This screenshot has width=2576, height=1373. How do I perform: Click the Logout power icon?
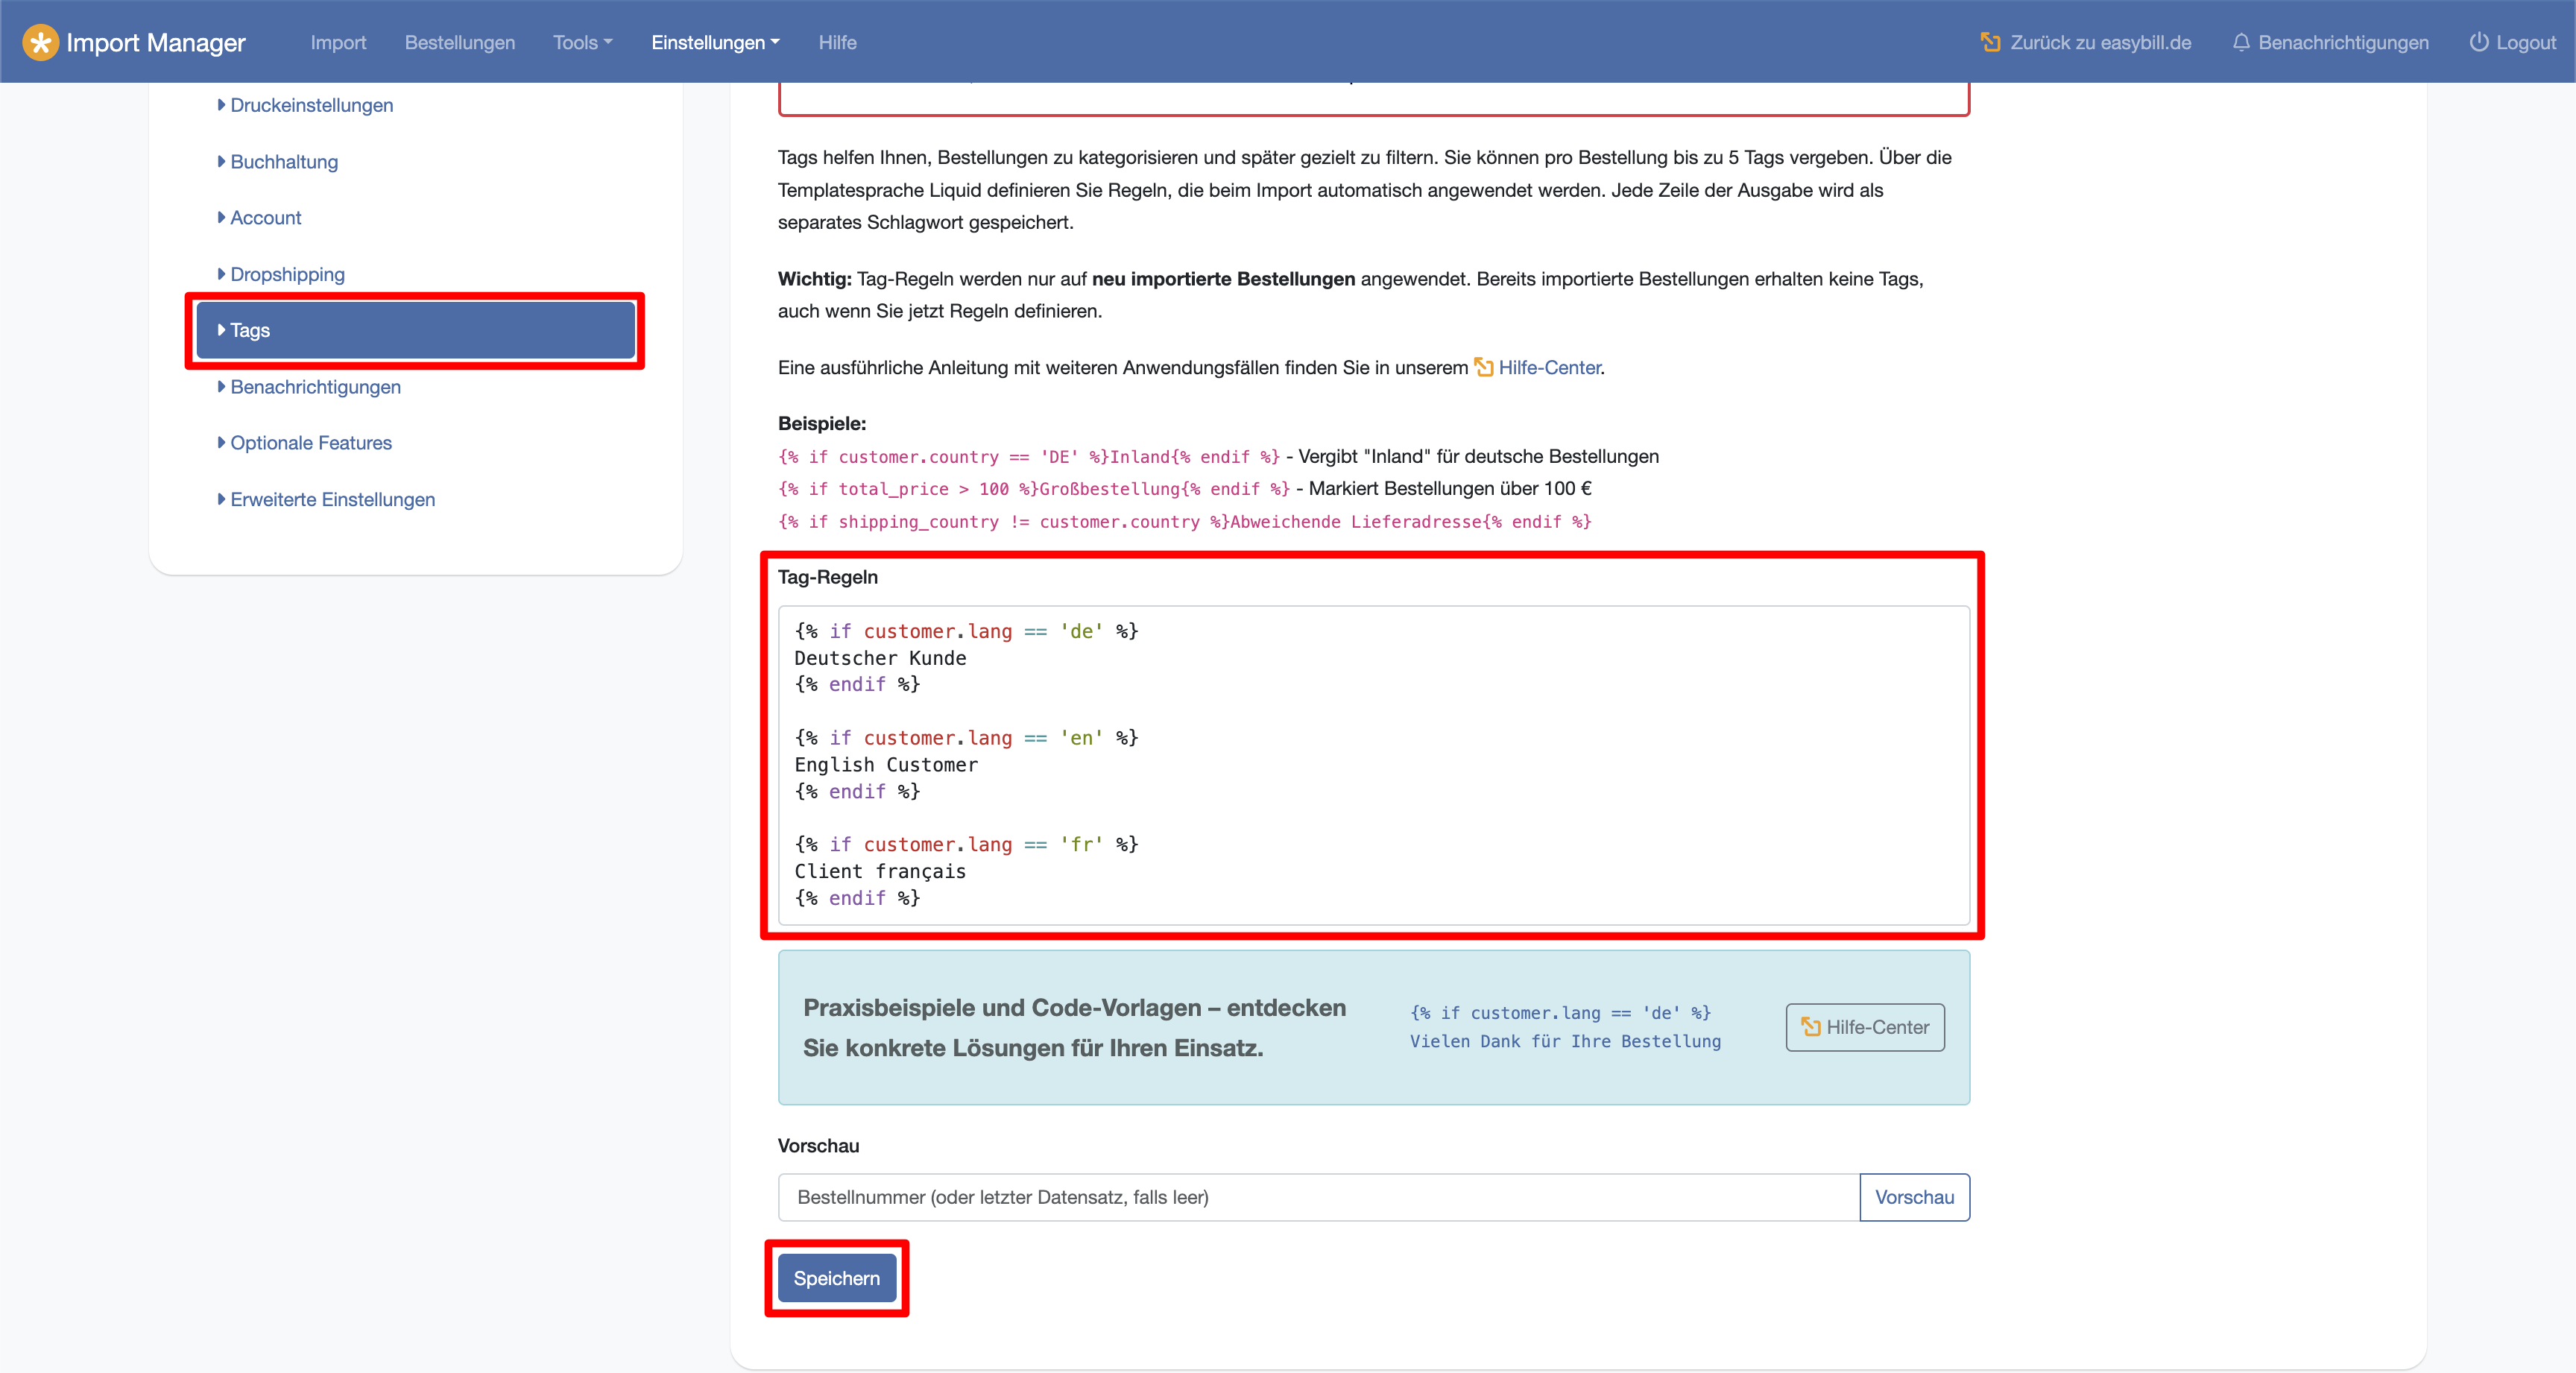pos(2478,42)
